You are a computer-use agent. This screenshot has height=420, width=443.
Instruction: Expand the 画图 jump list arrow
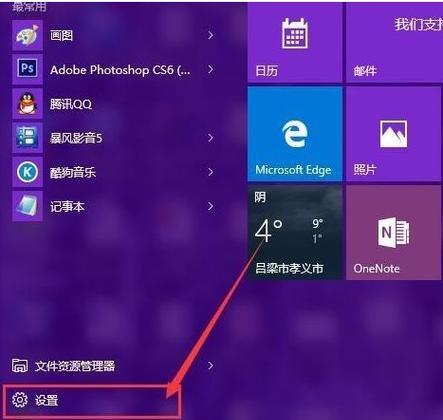point(210,35)
